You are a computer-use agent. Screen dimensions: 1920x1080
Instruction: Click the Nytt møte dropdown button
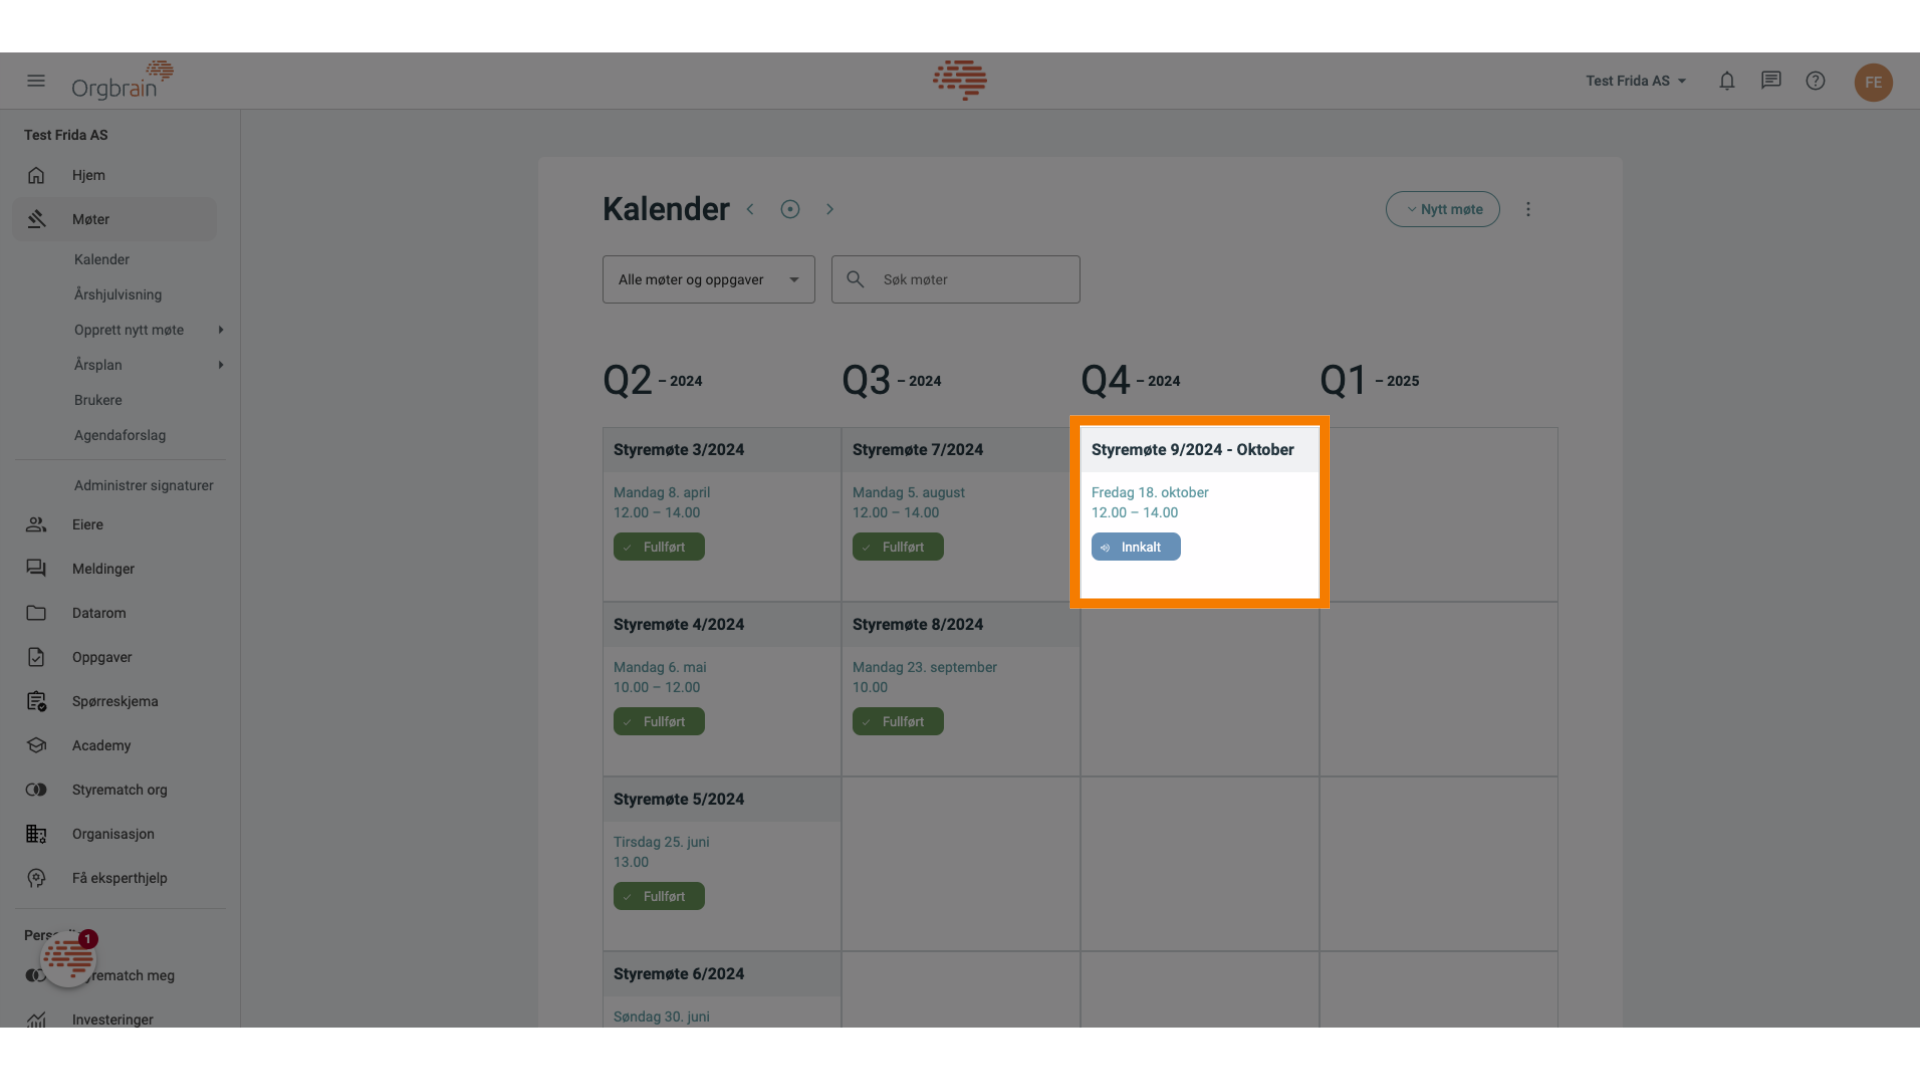[x=1443, y=208]
